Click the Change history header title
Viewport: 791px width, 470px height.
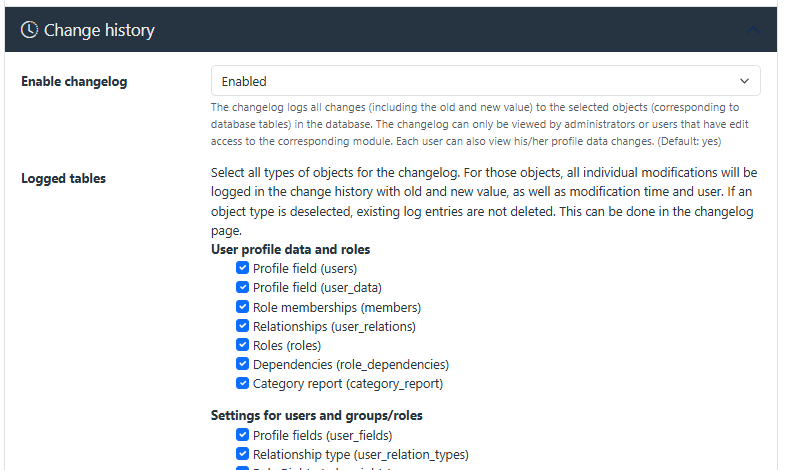coord(99,30)
